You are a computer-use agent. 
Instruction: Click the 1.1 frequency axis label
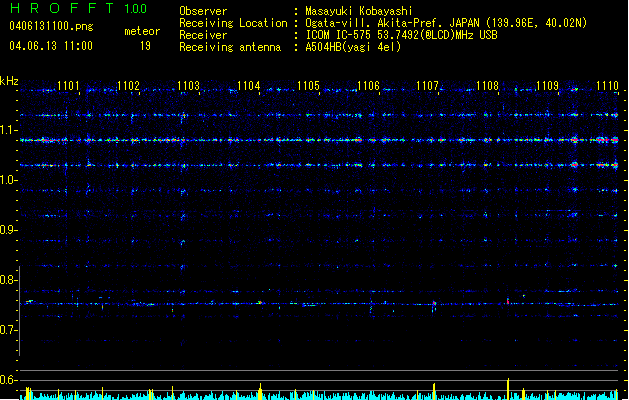click(8, 130)
